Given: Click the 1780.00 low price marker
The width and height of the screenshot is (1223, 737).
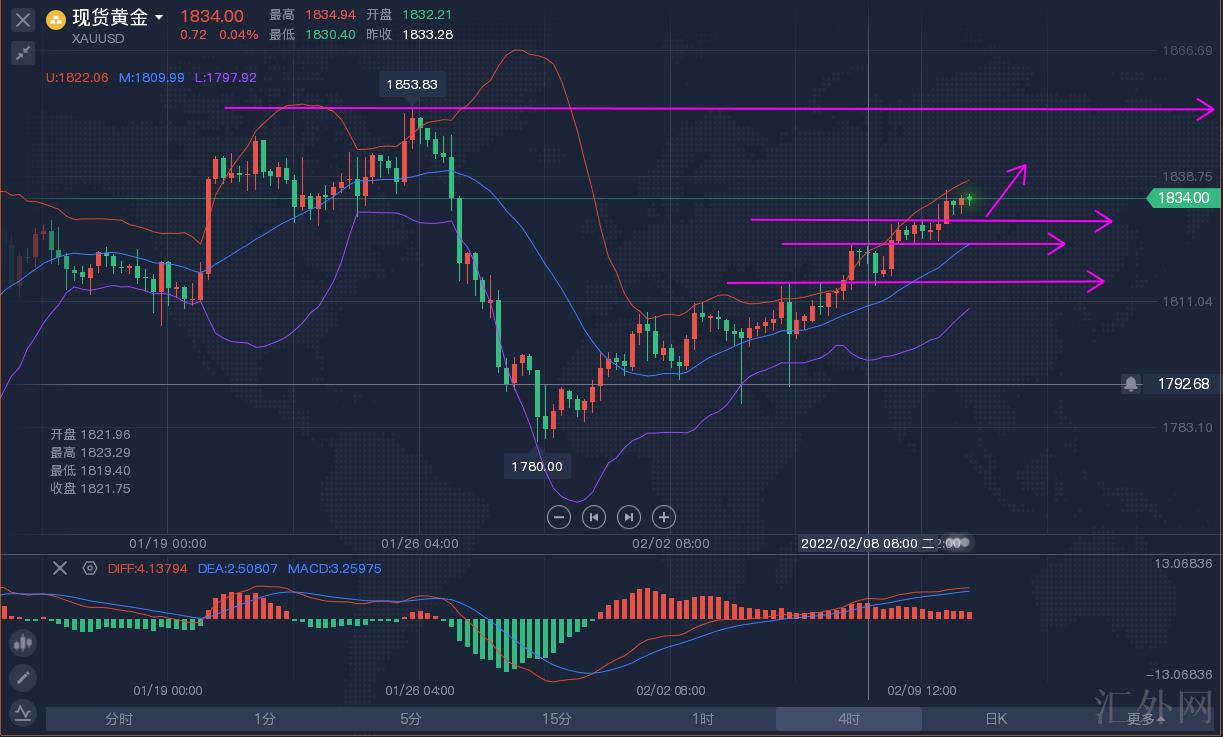Looking at the screenshot, I should click(x=536, y=466).
